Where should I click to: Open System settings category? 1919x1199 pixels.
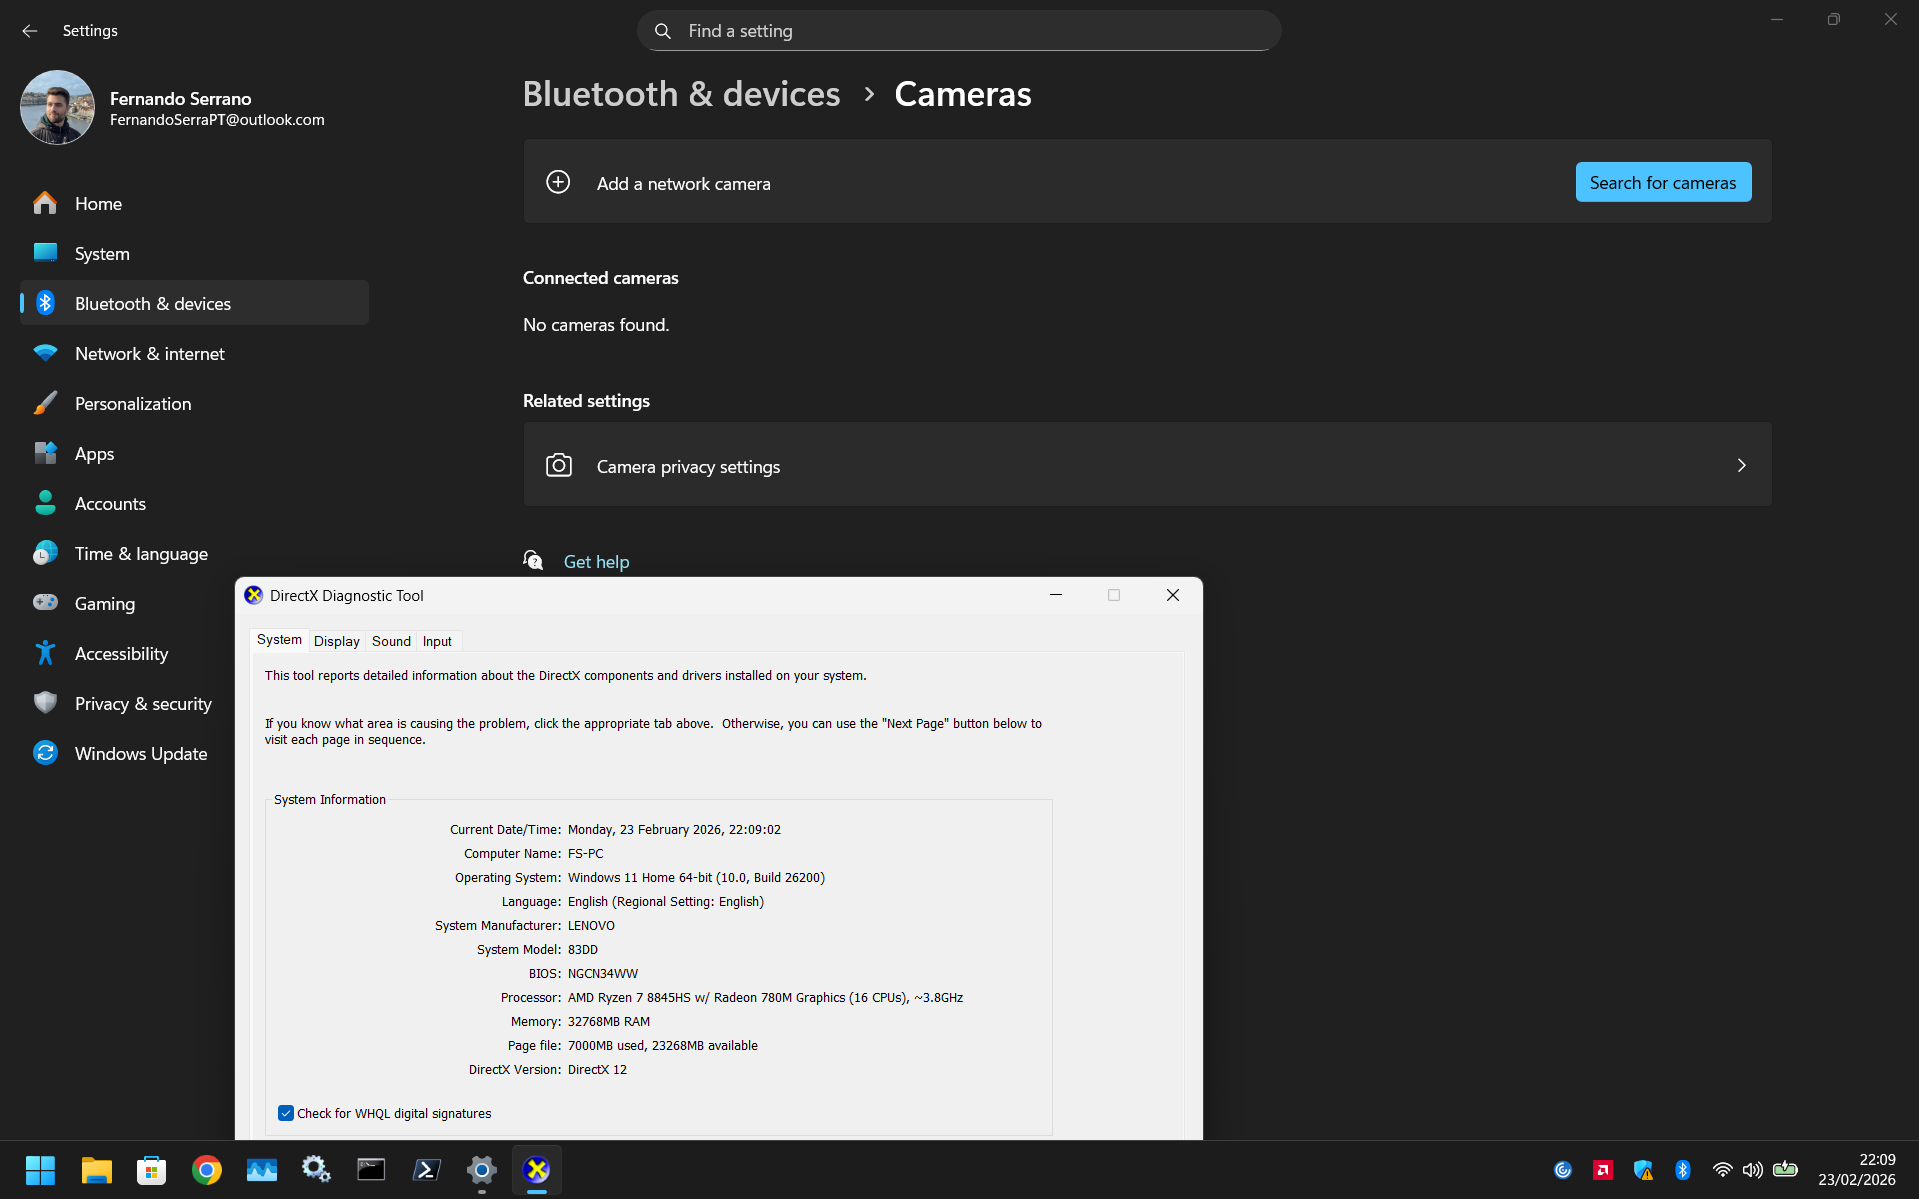(x=194, y=254)
